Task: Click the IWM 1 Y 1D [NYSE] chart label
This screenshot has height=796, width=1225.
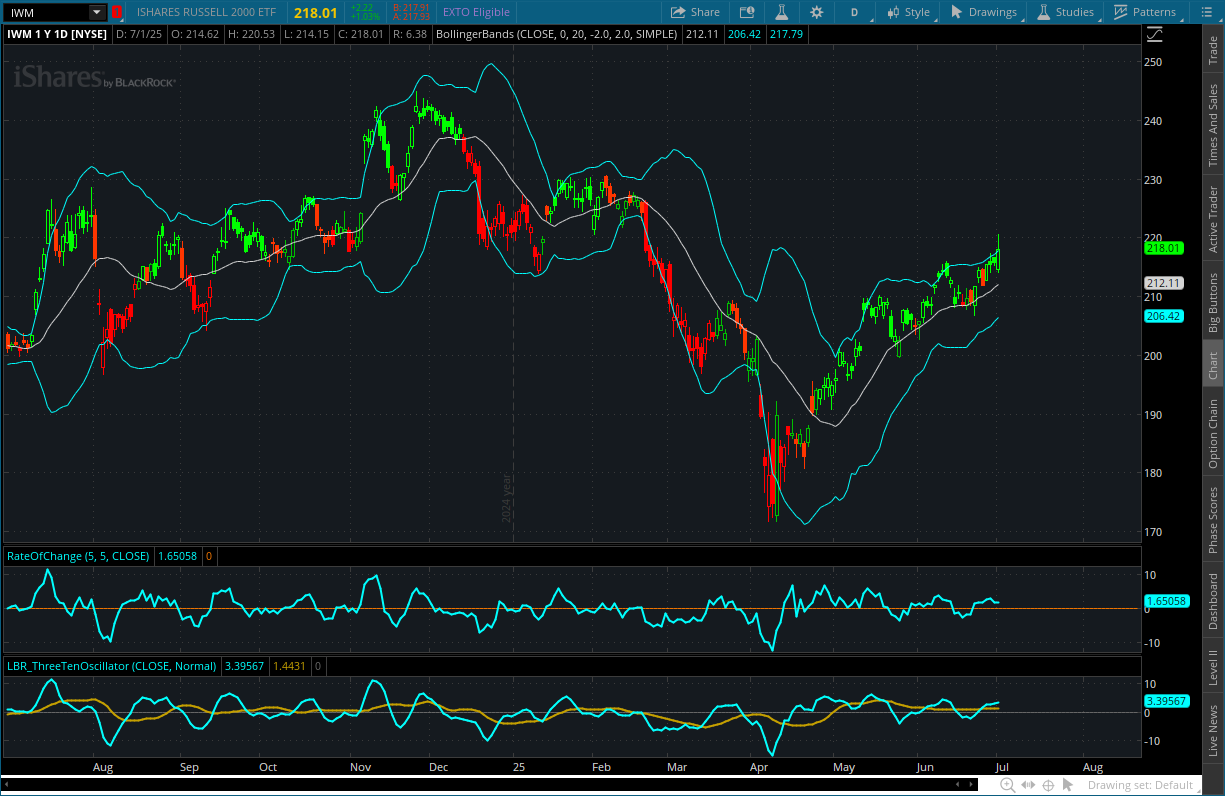Action: (59, 34)
